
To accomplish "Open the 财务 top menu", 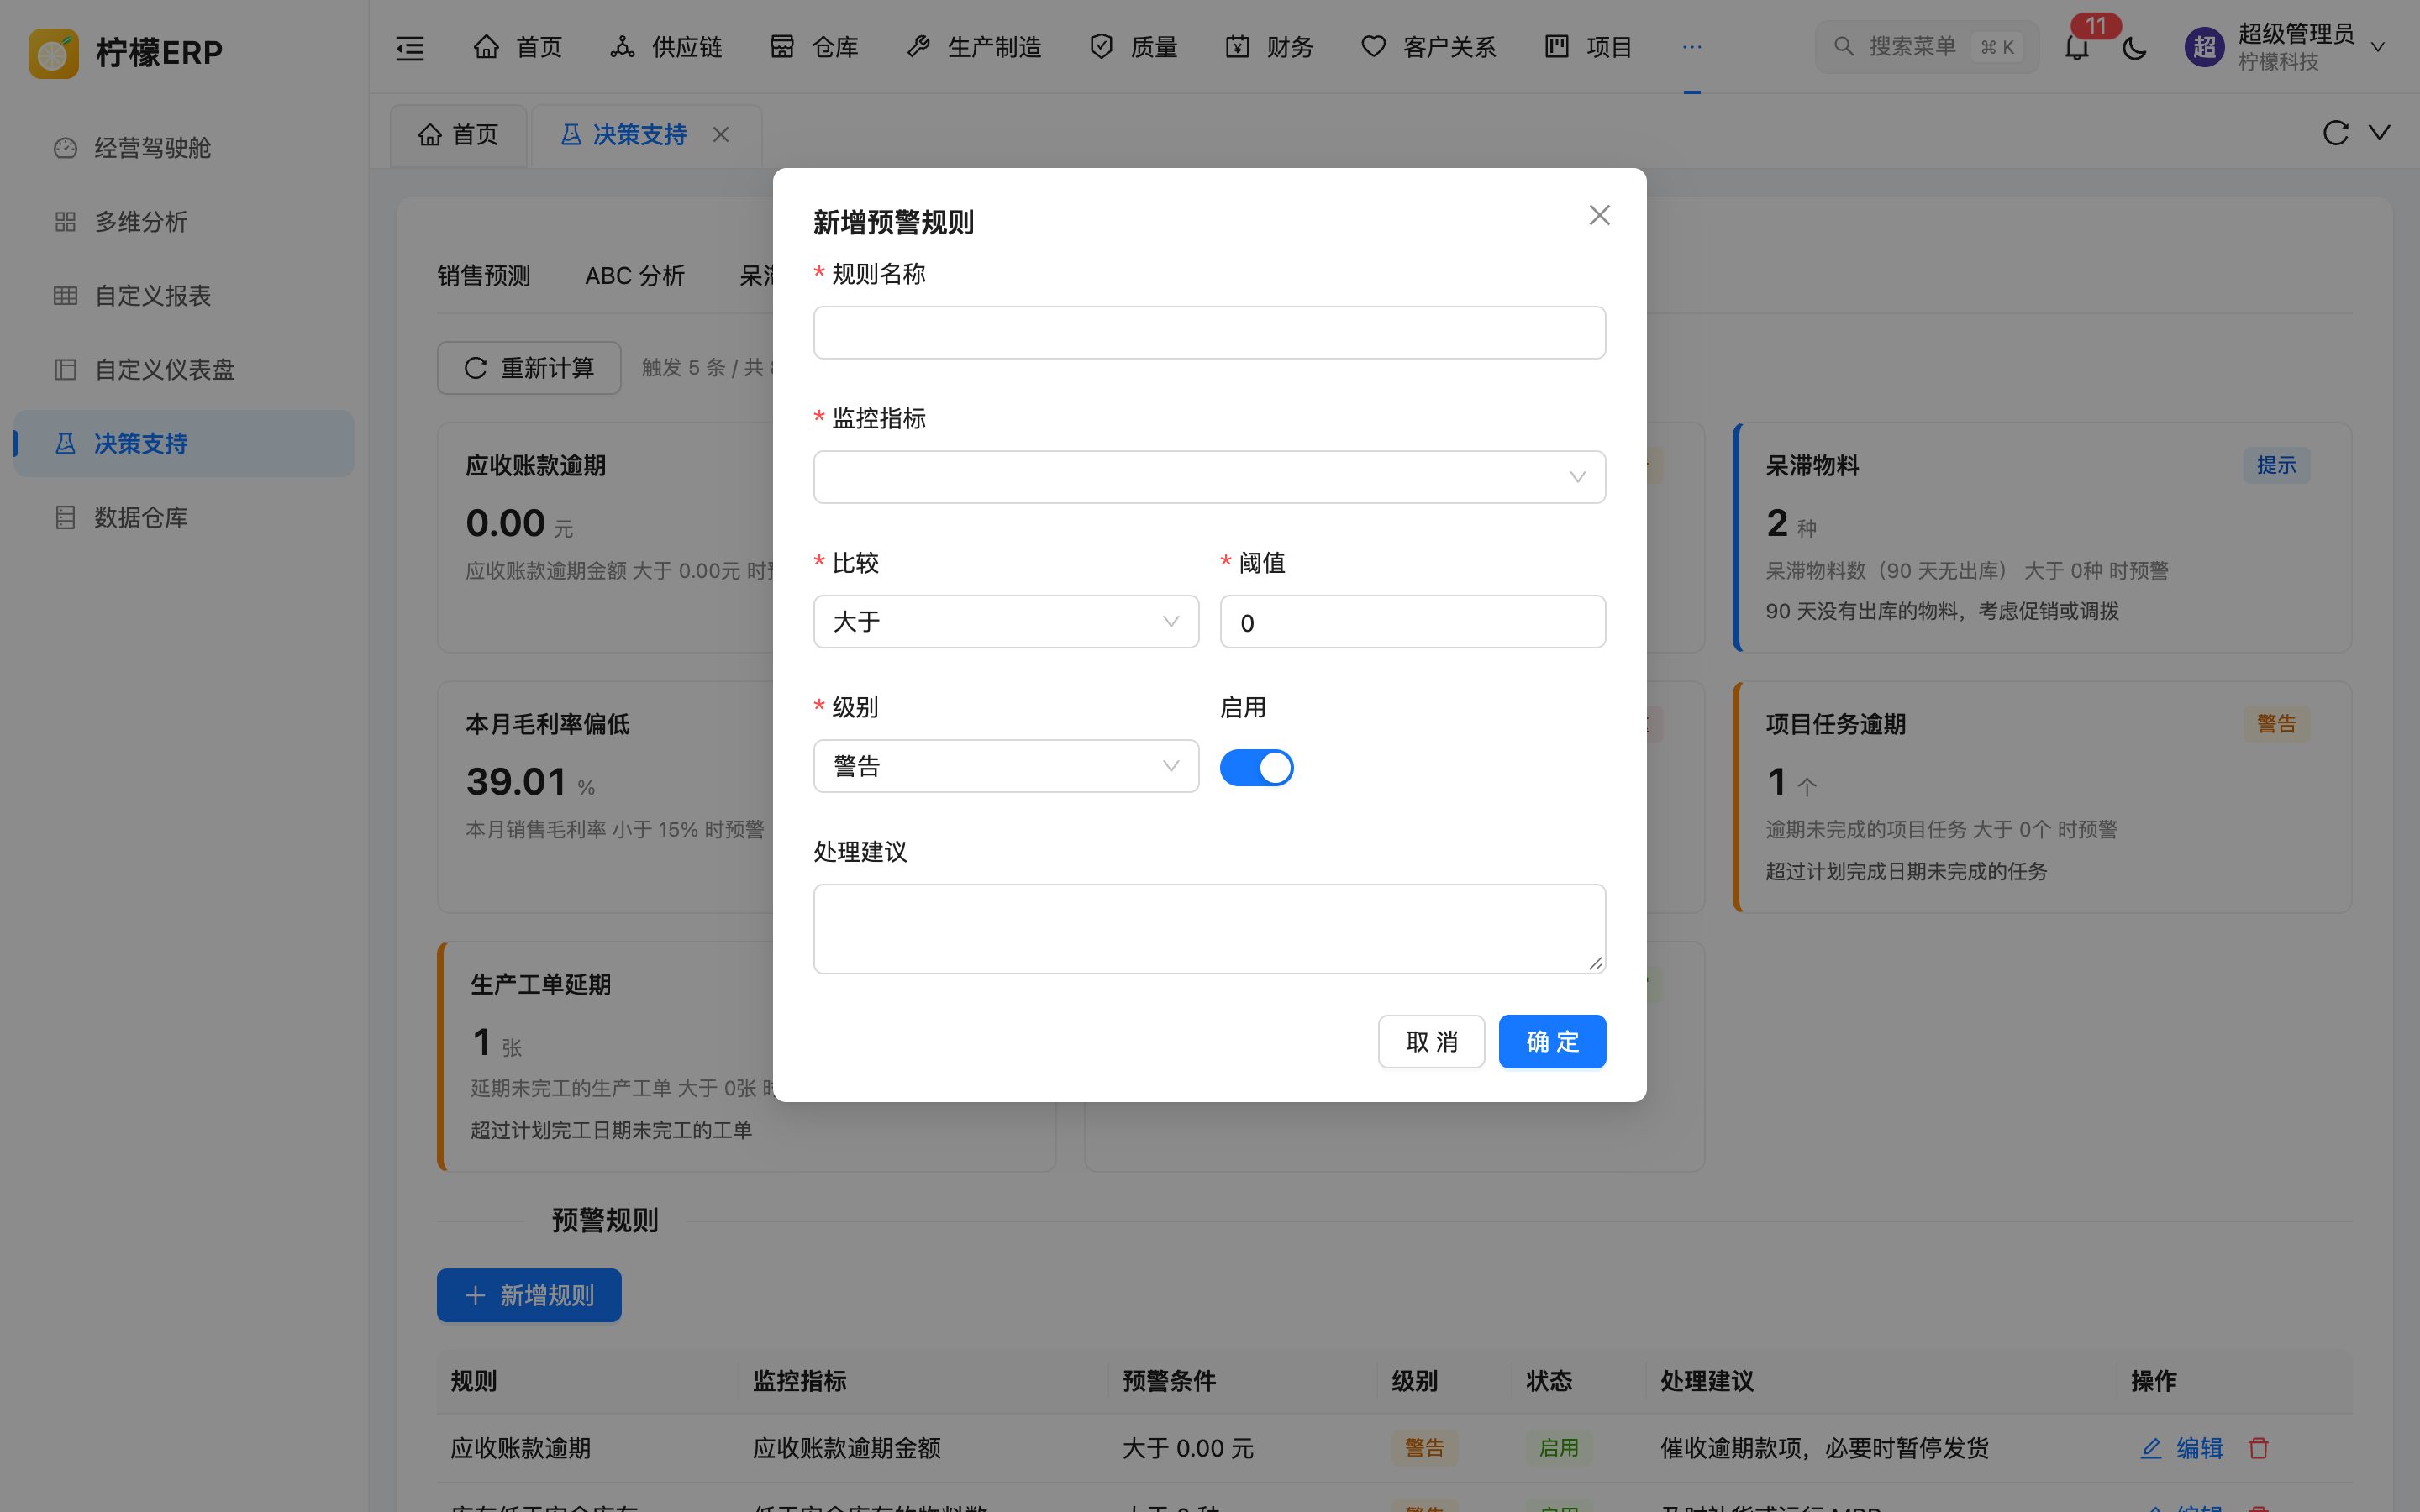I will [1269, 47].
